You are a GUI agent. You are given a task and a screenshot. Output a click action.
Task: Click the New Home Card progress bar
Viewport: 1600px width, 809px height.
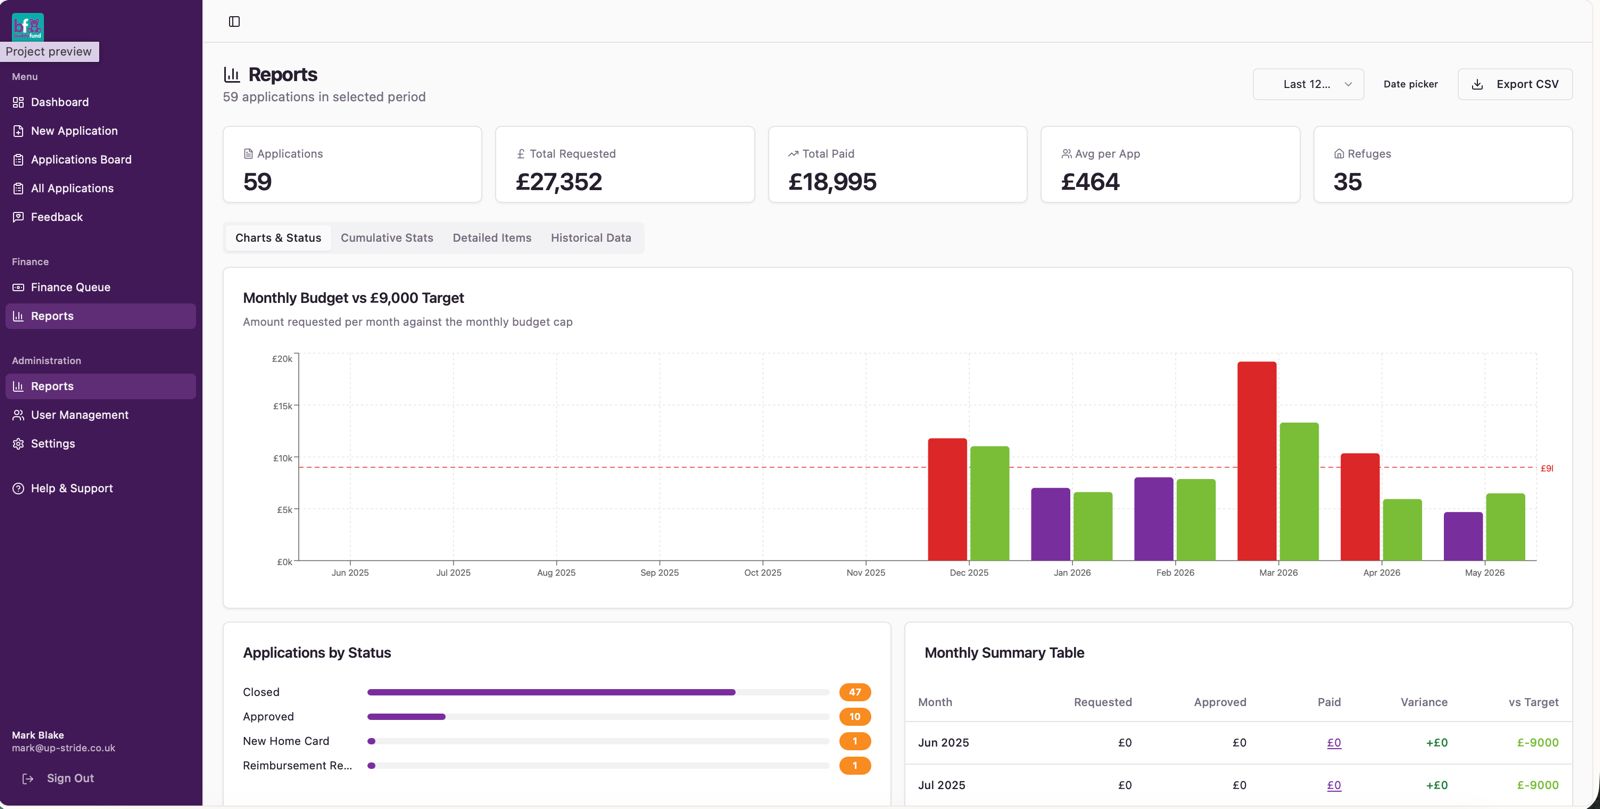(598, 741)
